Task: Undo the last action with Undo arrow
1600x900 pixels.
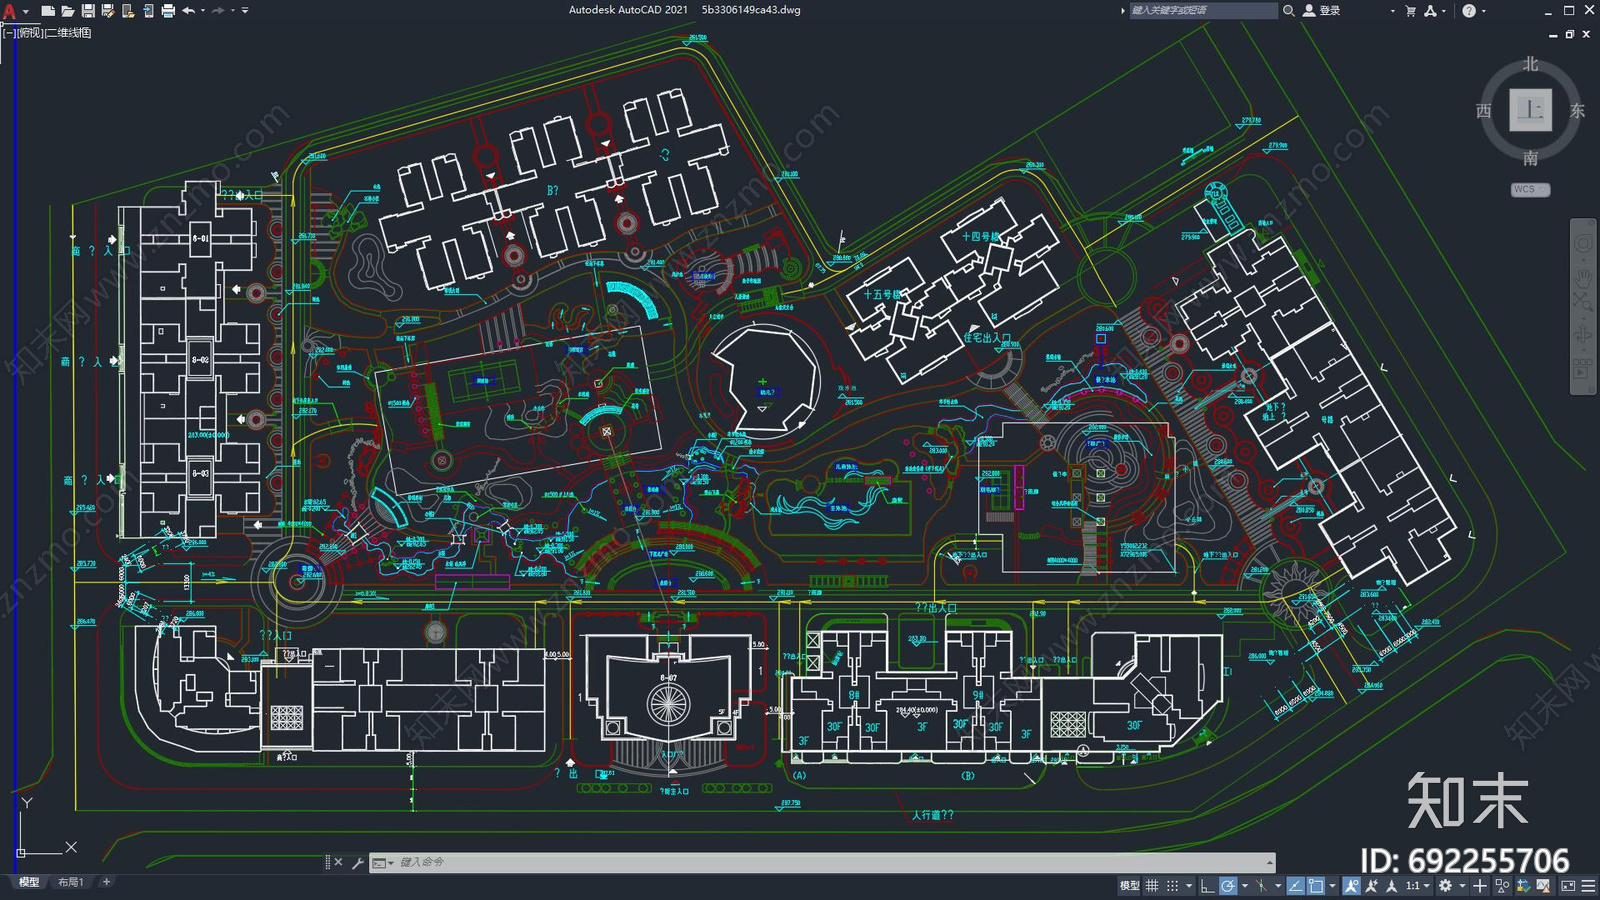Action: 188,11
